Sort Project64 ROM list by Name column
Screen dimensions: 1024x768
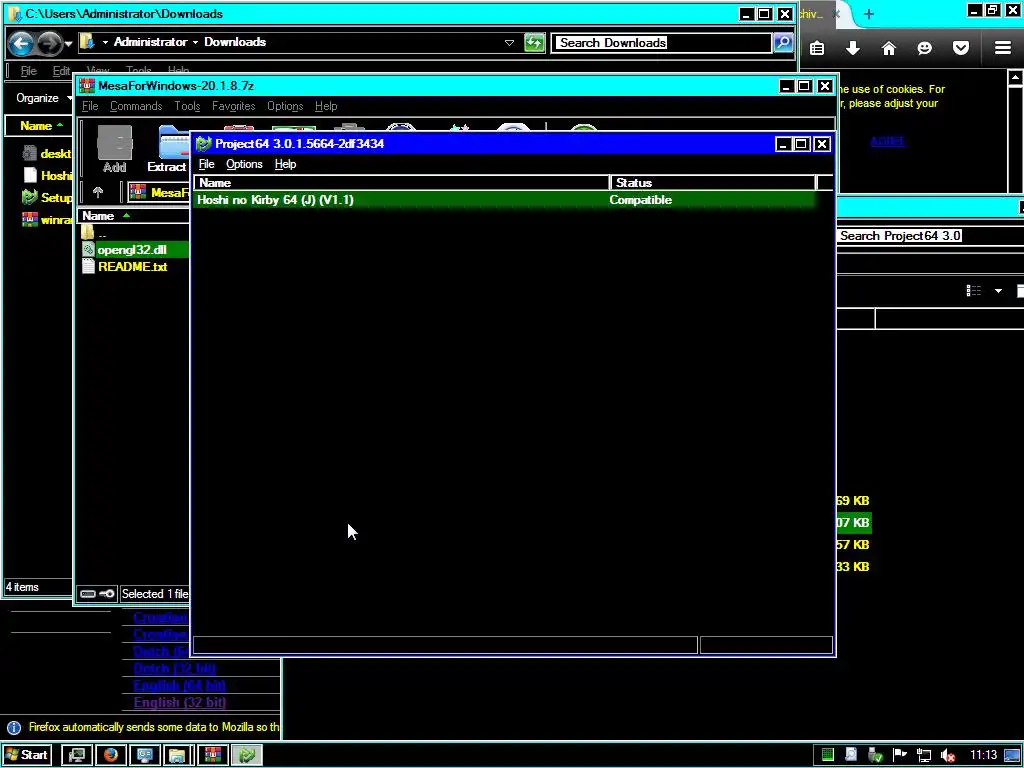point(402,183)
